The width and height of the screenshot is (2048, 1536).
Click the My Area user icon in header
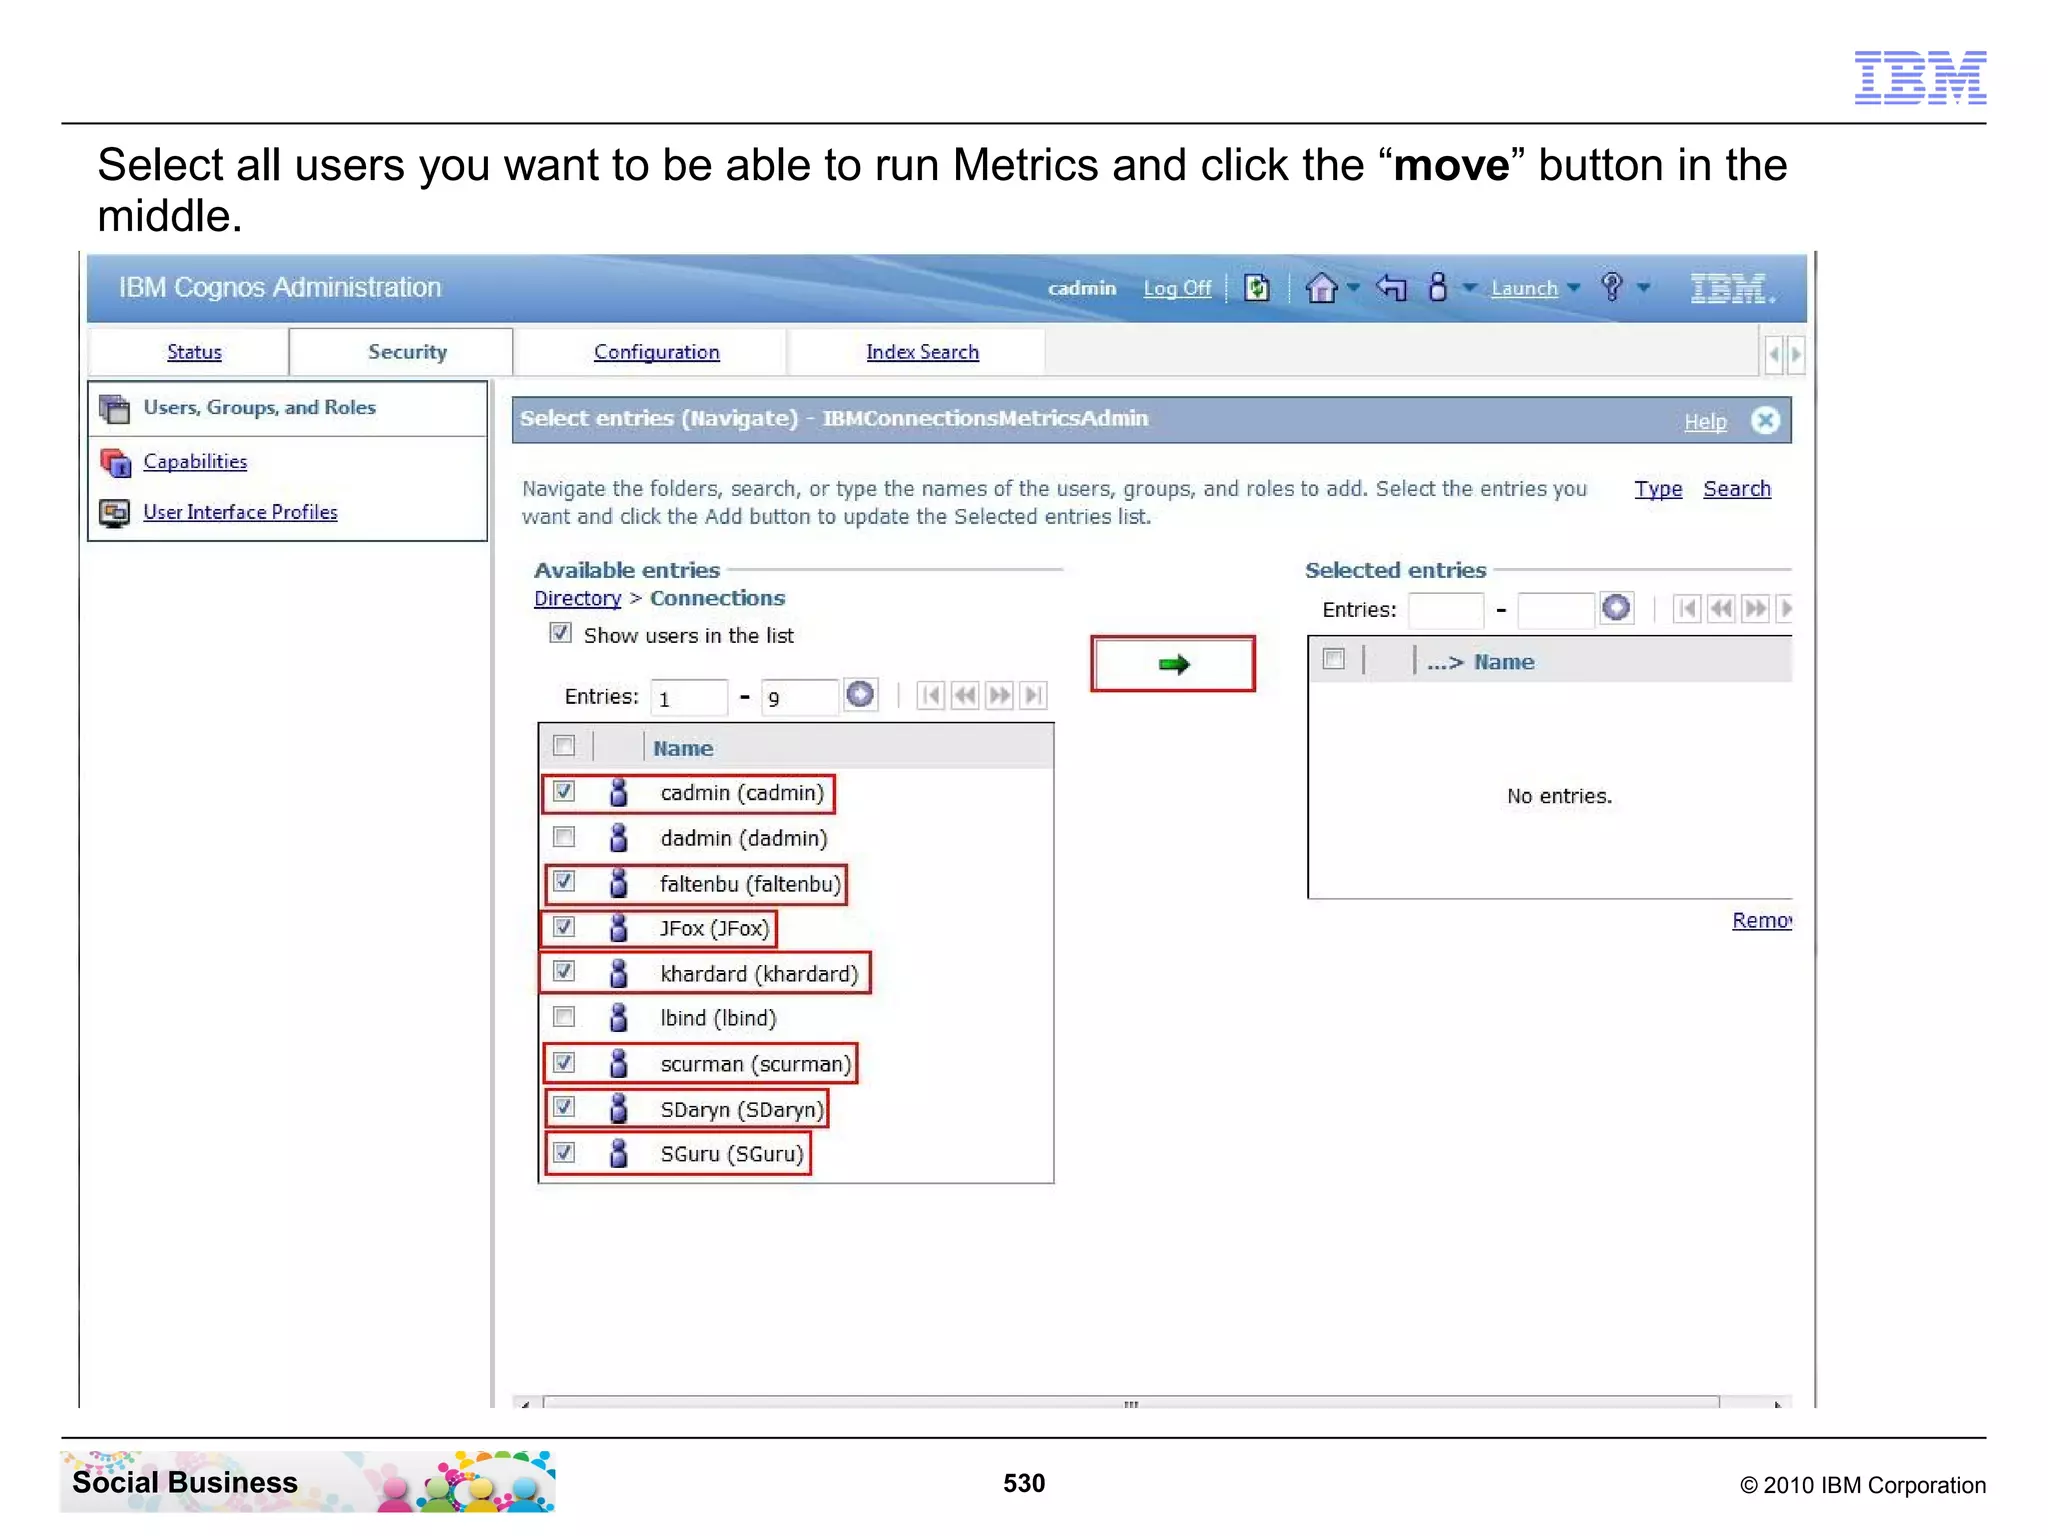pyautogui.click(x=1438, y=288)
